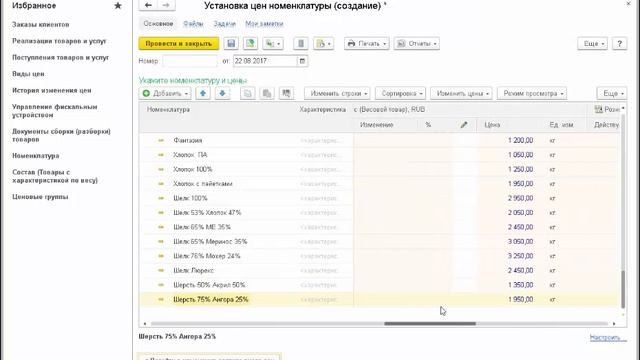The height and width of the screenshot is (360, 640).
Task: Switch to Файлы tab
Action: click(193, 24)
